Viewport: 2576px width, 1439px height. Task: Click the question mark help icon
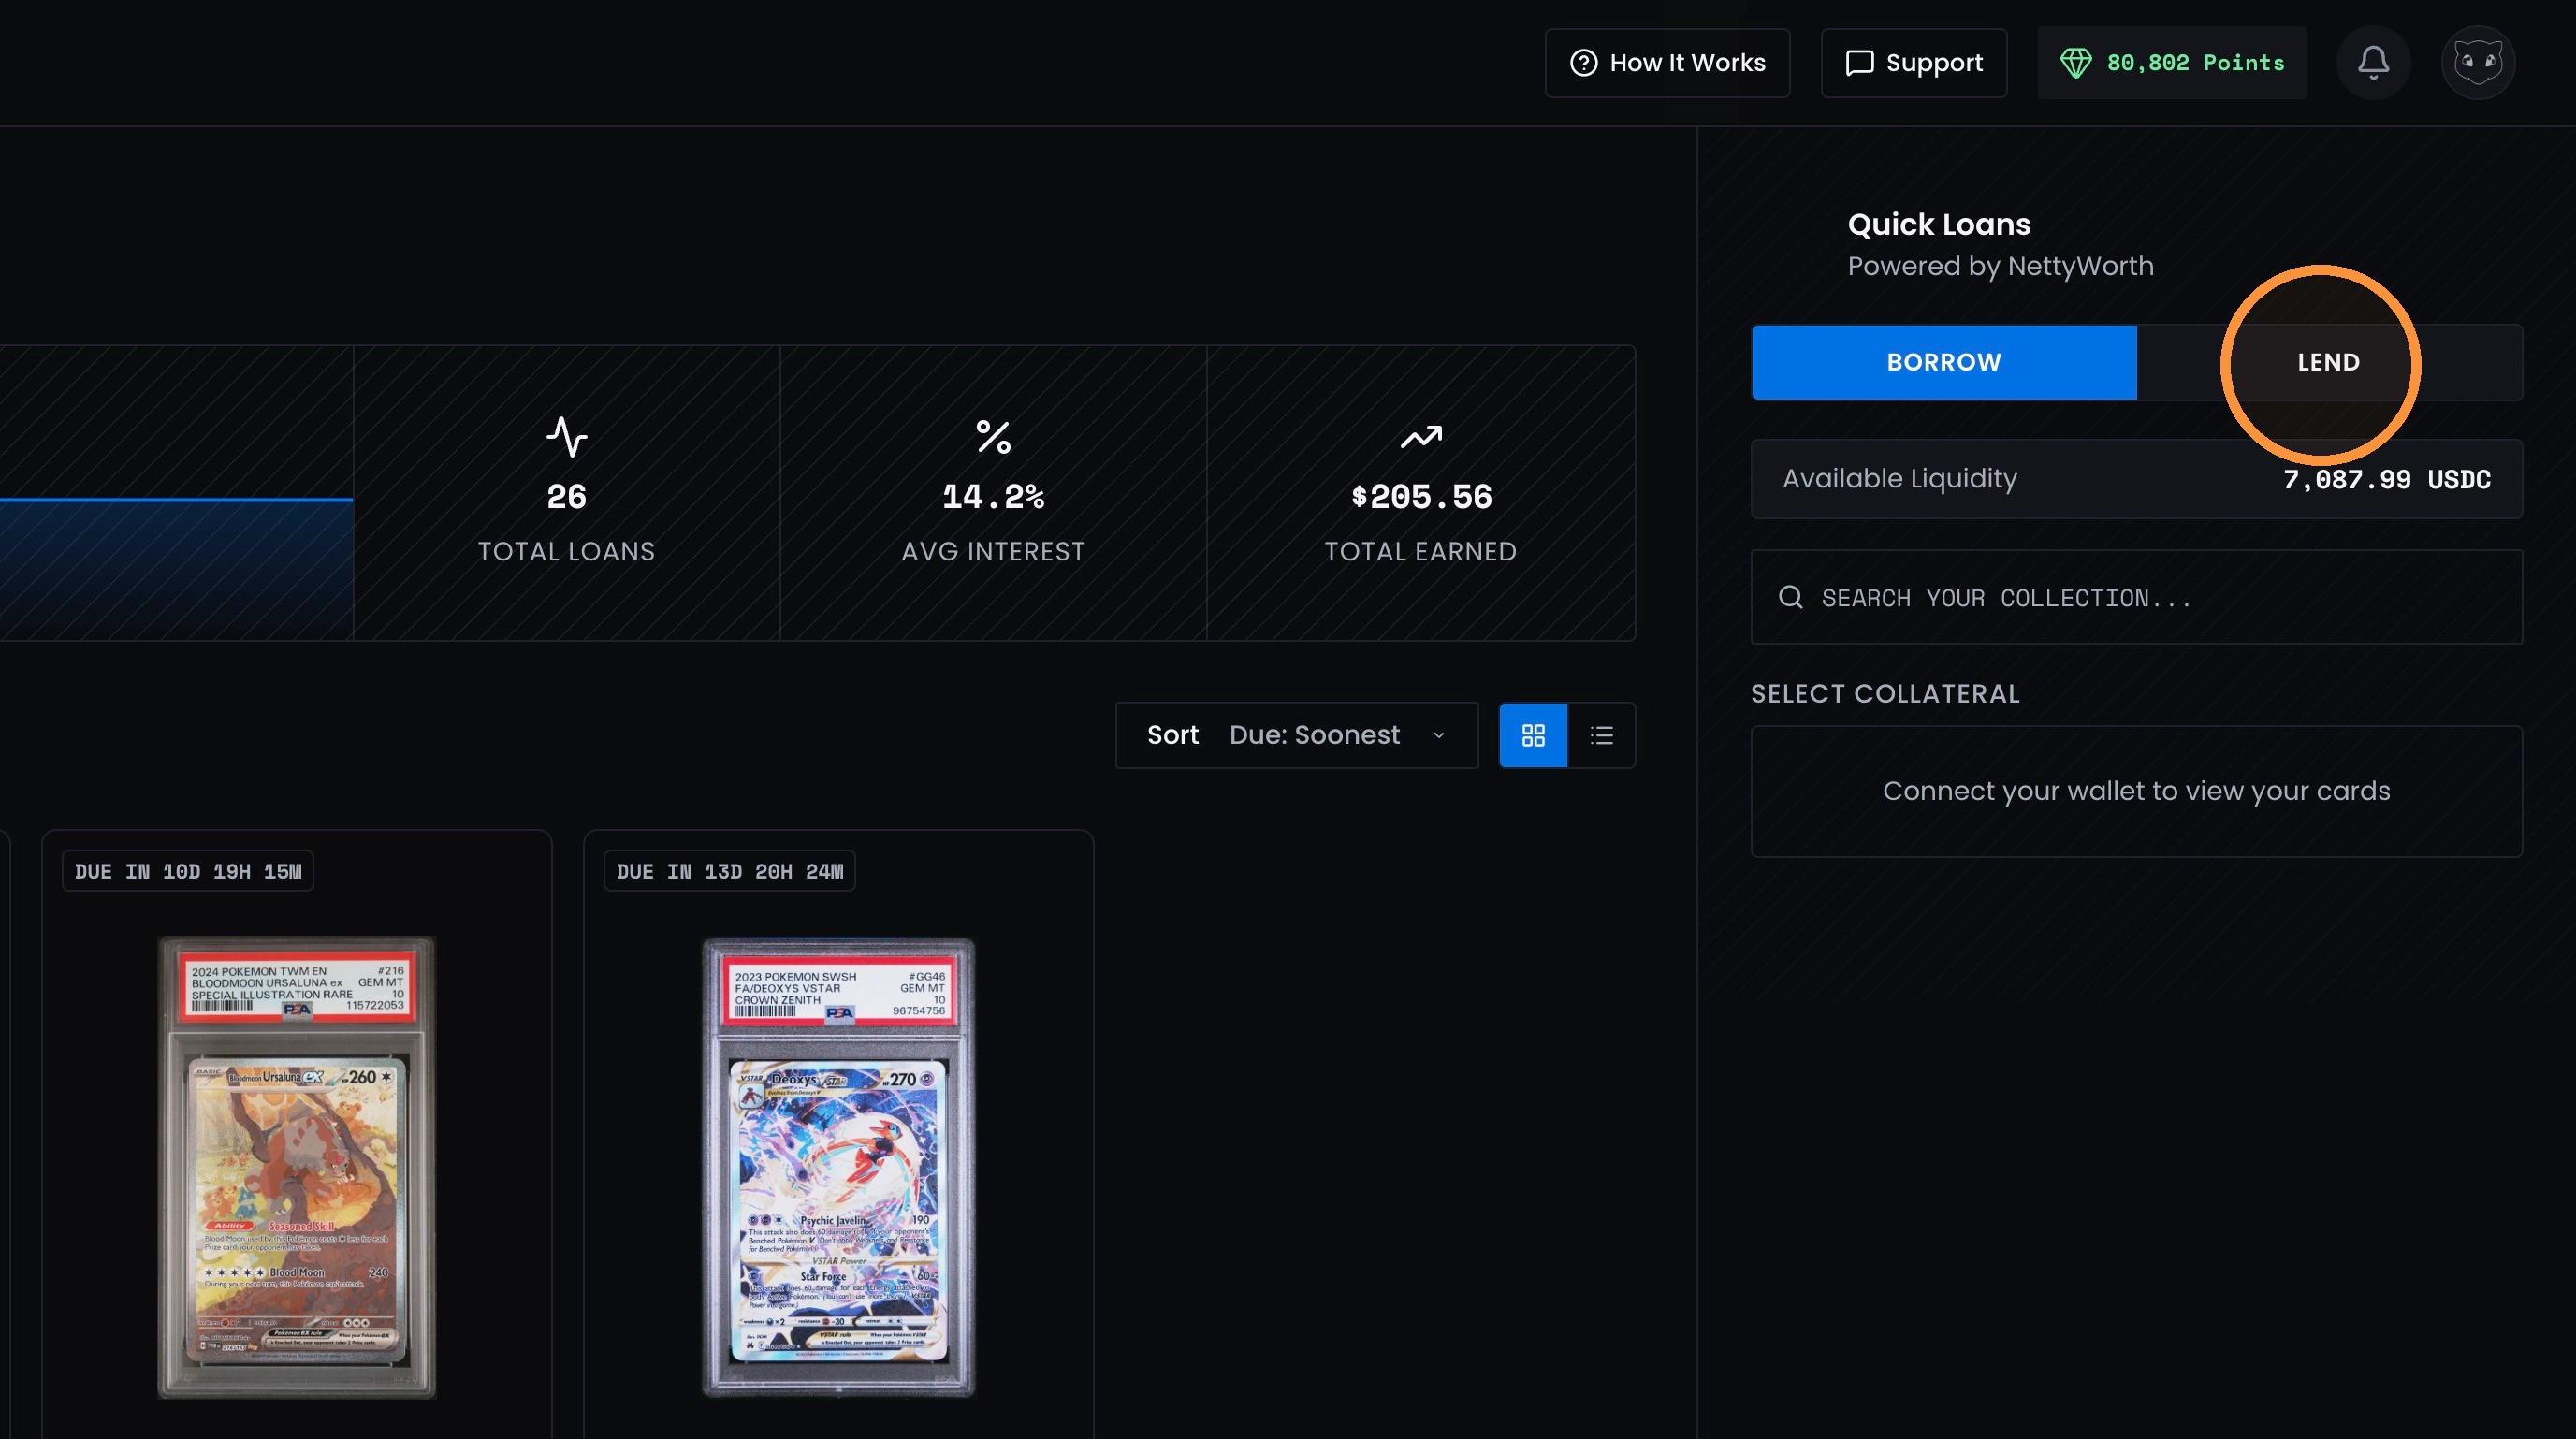click(1584, 63)
